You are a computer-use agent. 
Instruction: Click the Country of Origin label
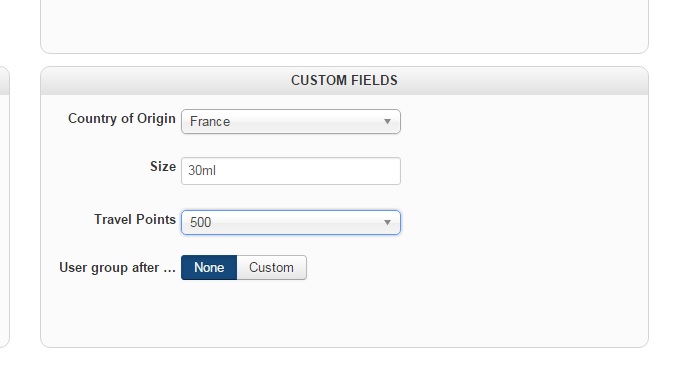pyautogui.click(x=122, y=118)
